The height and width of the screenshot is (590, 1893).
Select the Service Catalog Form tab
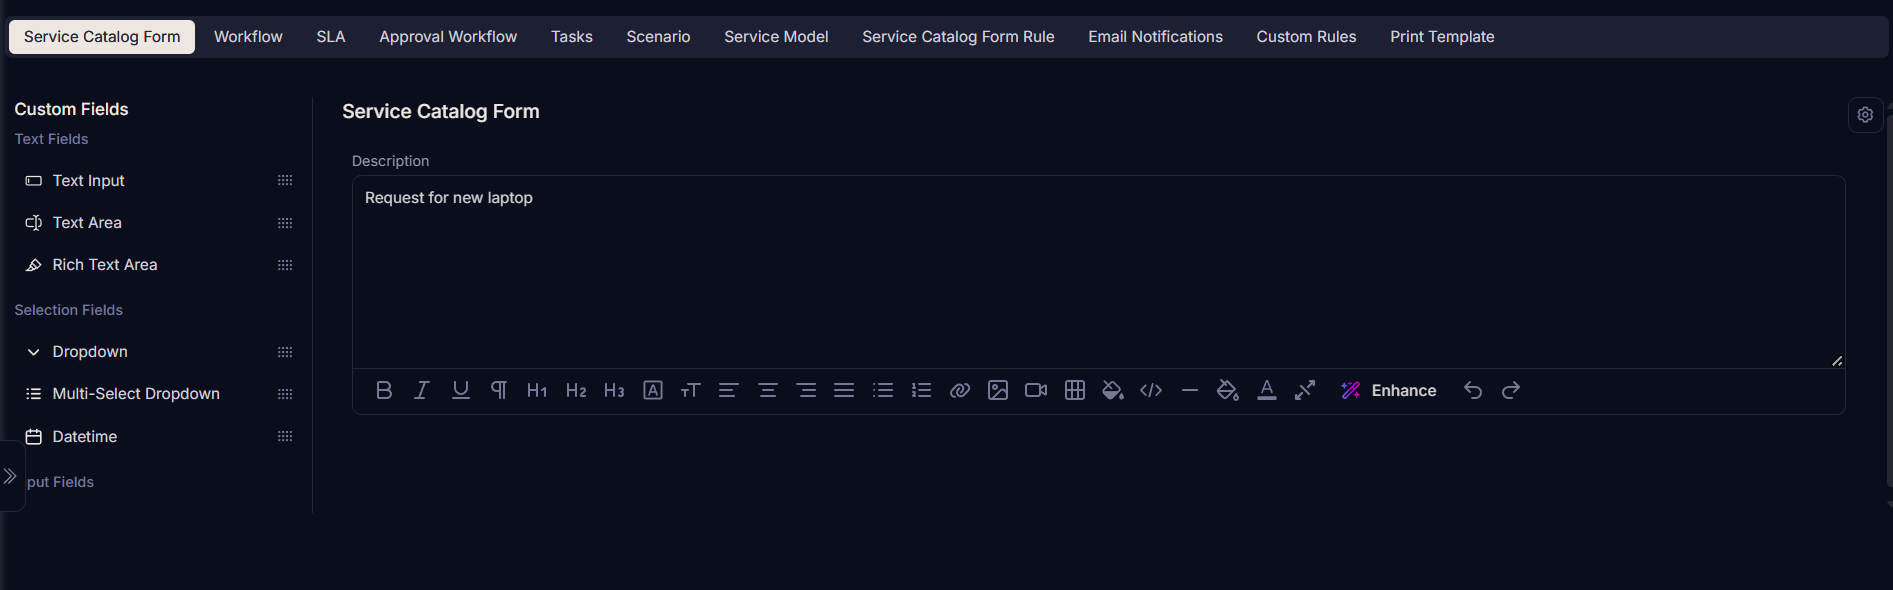click(102, 37)
